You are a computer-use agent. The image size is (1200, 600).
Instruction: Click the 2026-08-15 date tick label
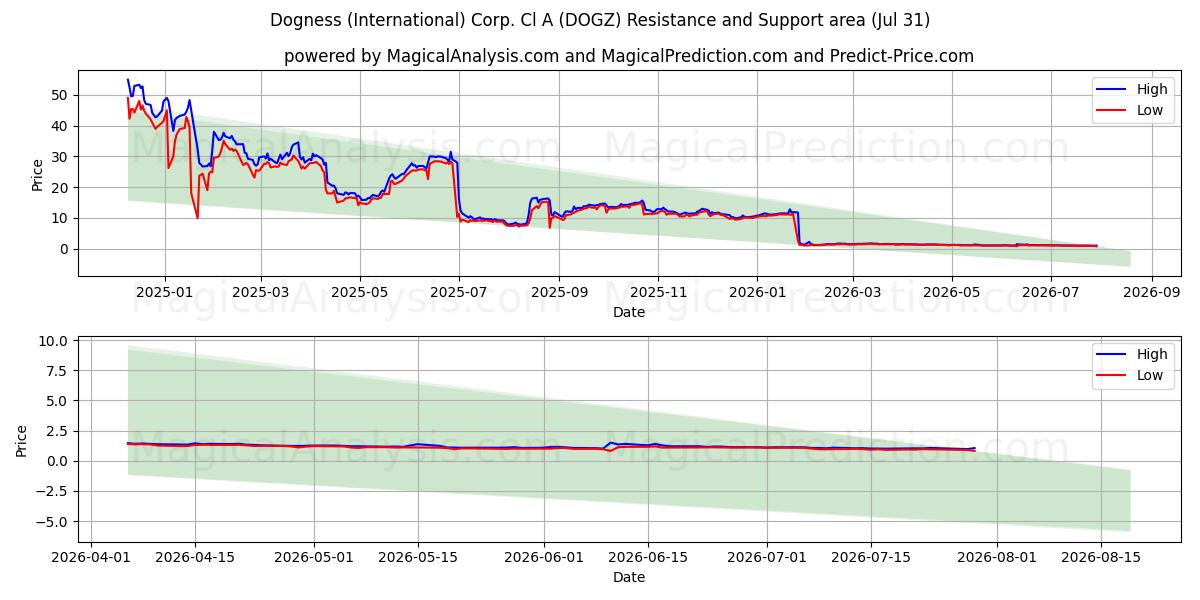(1102, 557)
